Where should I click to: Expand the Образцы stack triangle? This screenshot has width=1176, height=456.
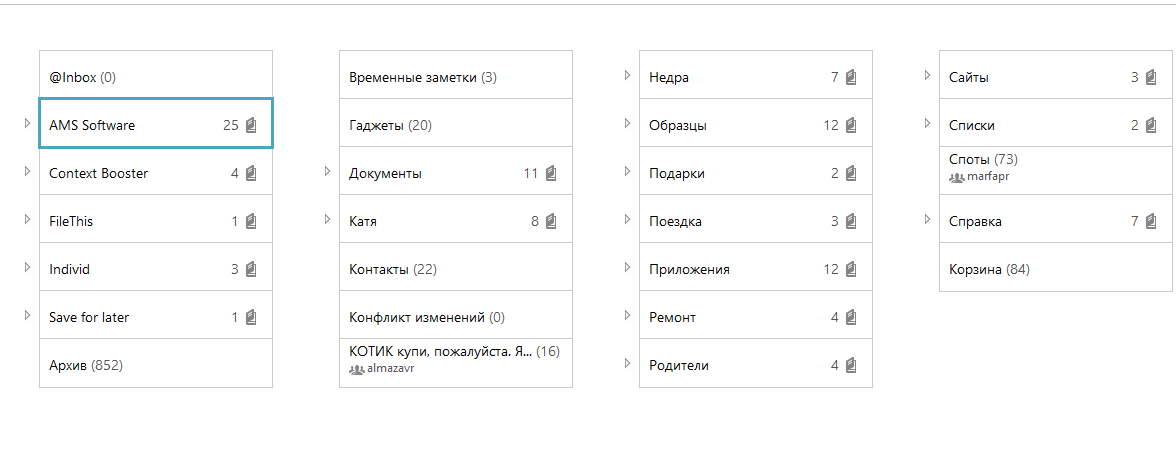628,124
